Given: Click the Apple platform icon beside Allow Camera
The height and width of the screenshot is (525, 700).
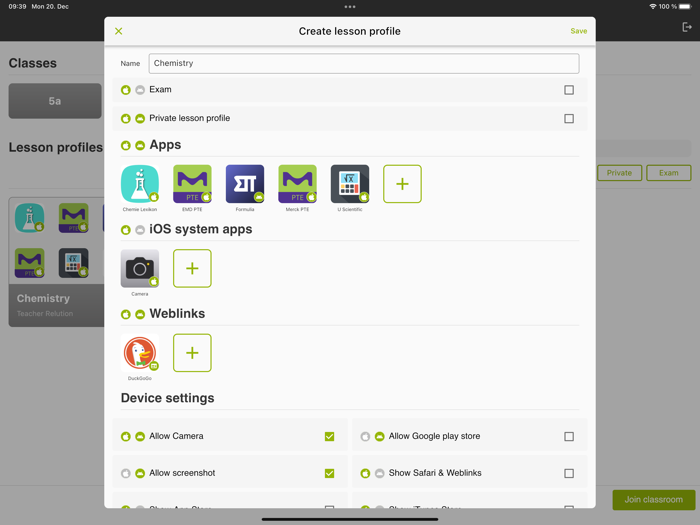Looking at the screenshot, I should 126,436.
